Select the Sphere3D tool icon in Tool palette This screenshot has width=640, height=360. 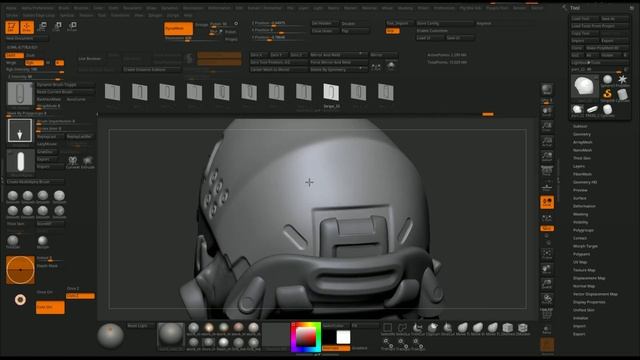click(x=607, y=80)
